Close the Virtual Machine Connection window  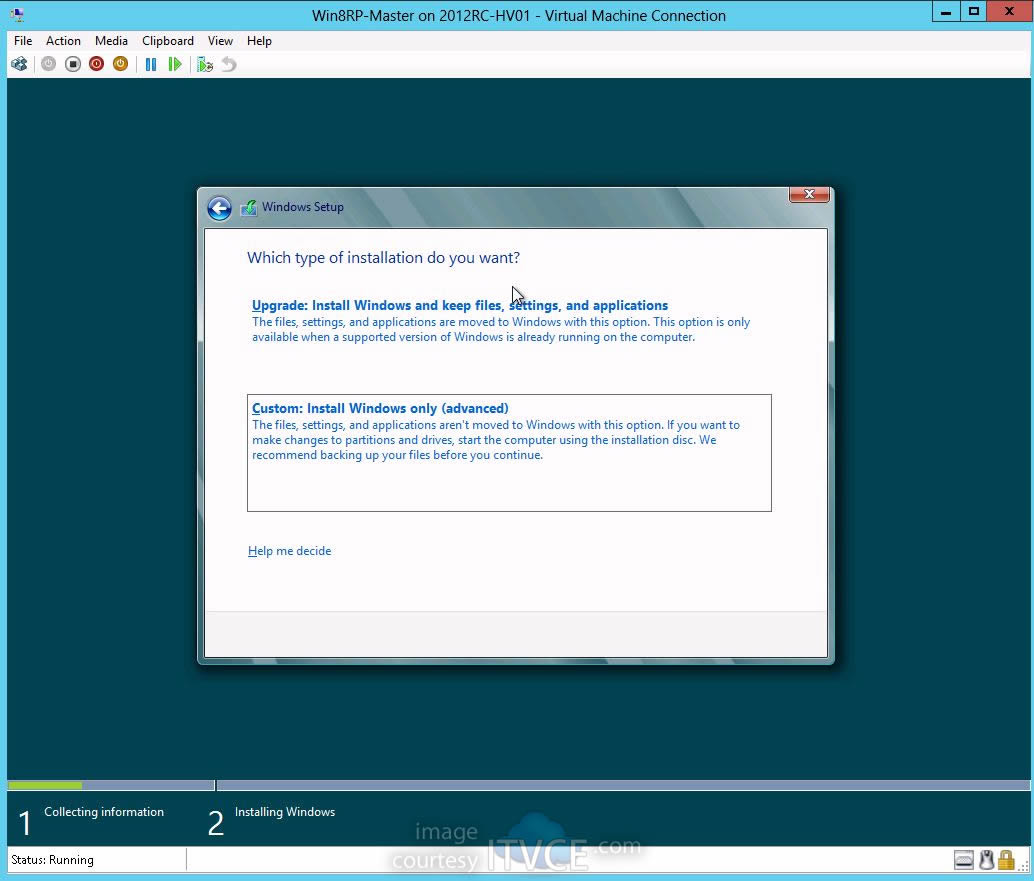pyautogui.click(x=1009, y=12)
